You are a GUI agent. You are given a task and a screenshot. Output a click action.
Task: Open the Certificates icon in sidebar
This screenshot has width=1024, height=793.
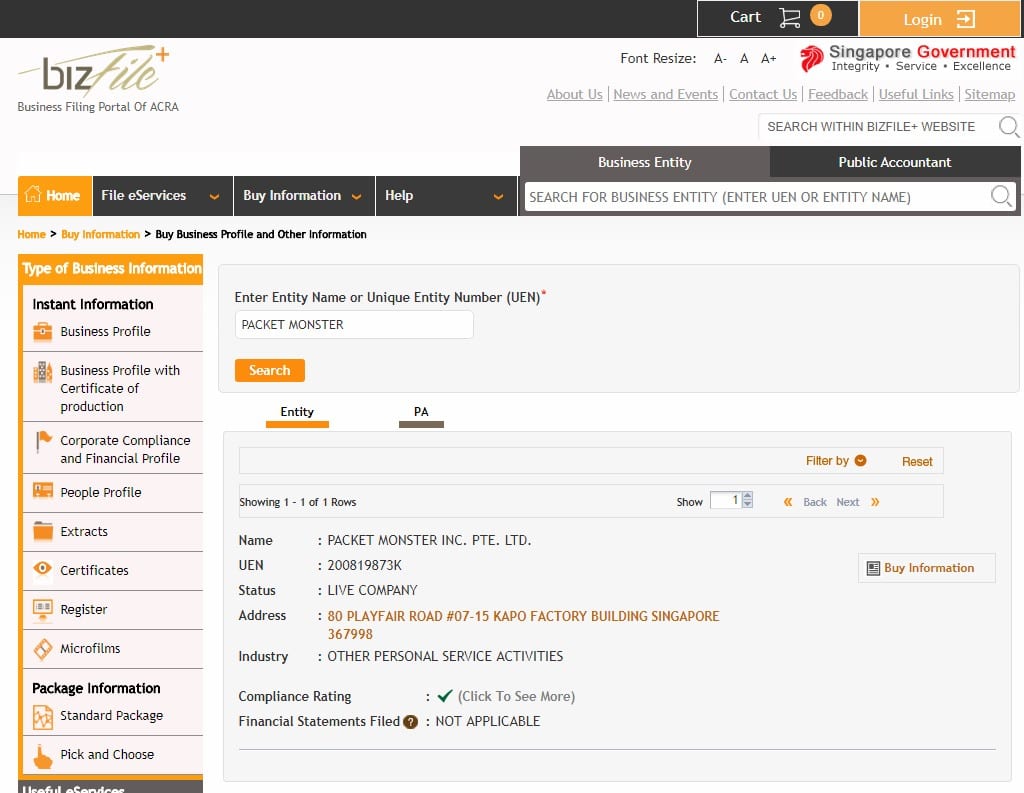(43, 570)
